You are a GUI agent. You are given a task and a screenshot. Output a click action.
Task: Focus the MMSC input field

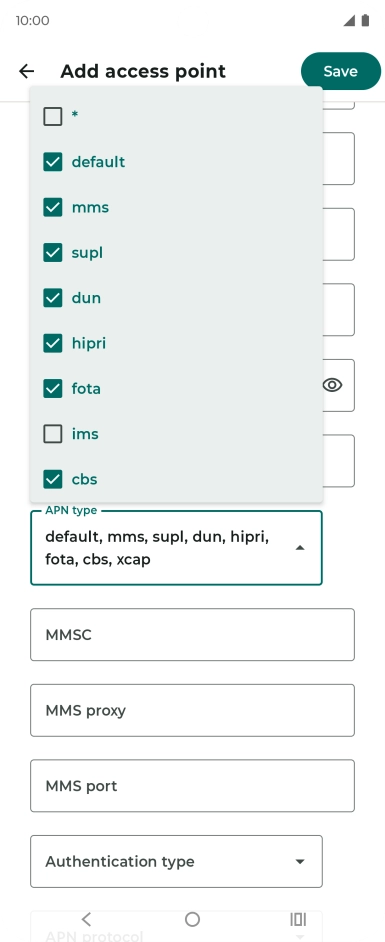tap(192, 635)
